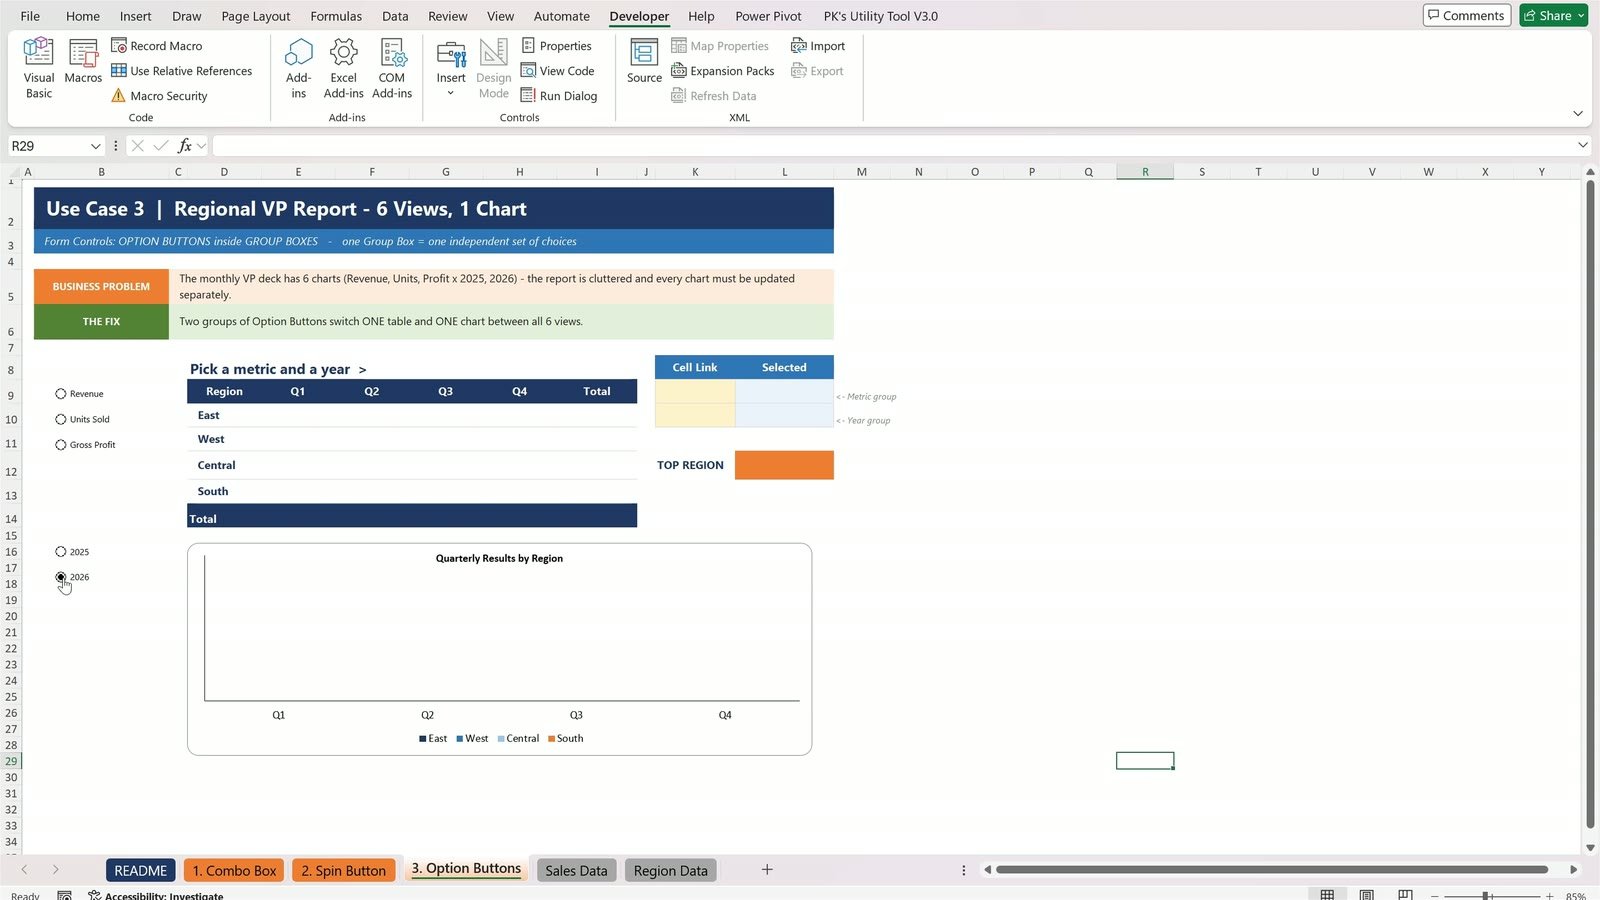
Task: Click the vertical scrollbar thumb
Action: point(1590,504)
